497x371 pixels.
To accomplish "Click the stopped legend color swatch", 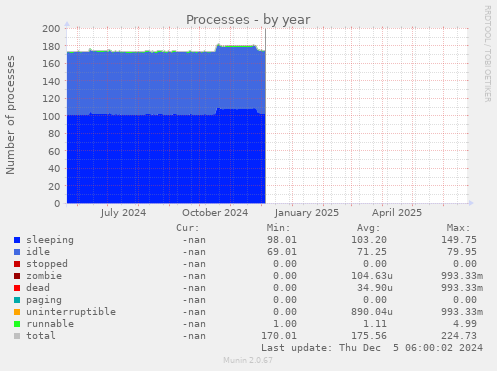I will point(17,264).
